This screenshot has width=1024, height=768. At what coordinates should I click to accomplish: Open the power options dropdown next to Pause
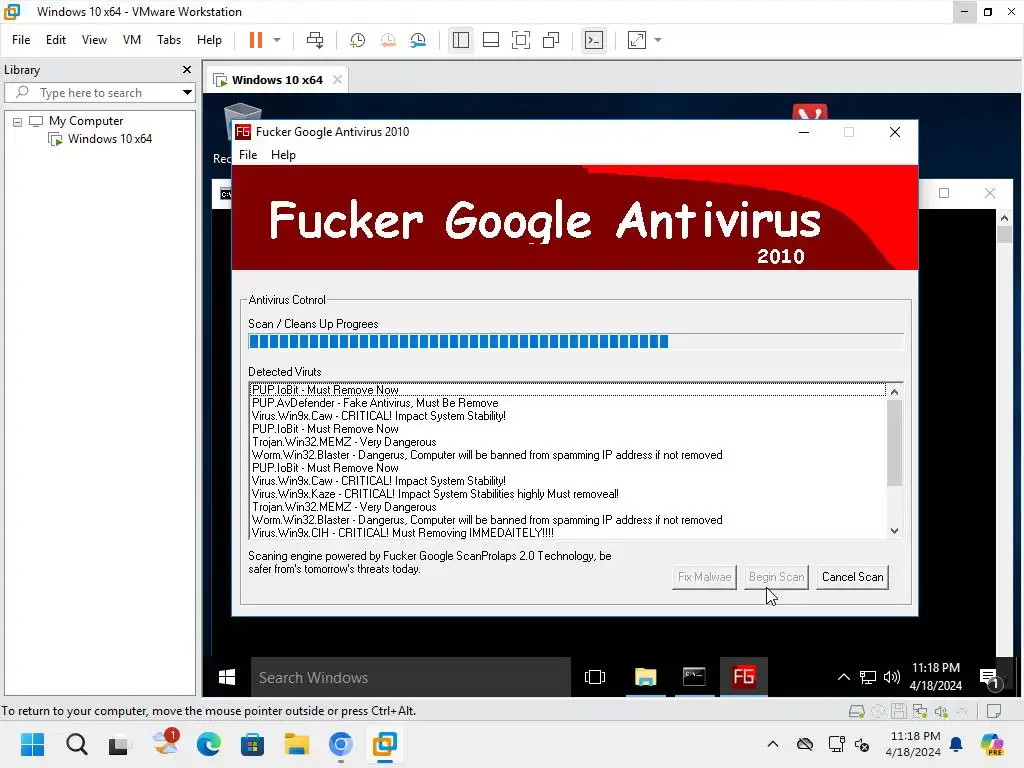click(x=277, y=40)
